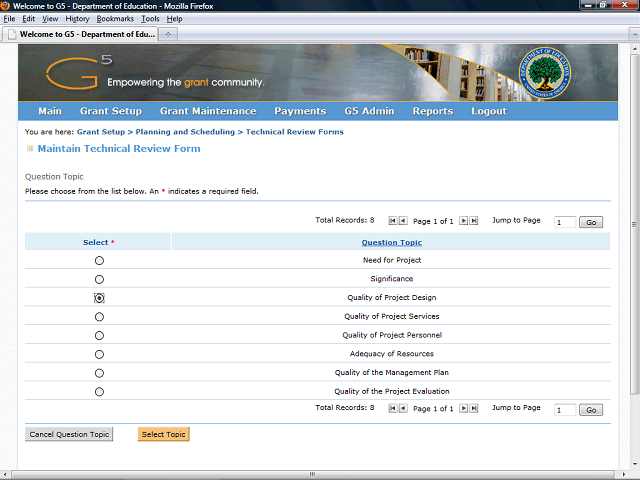Screen dimensions: 640x480
Task: Click top Go button
Action: click(x=591, y=222)
